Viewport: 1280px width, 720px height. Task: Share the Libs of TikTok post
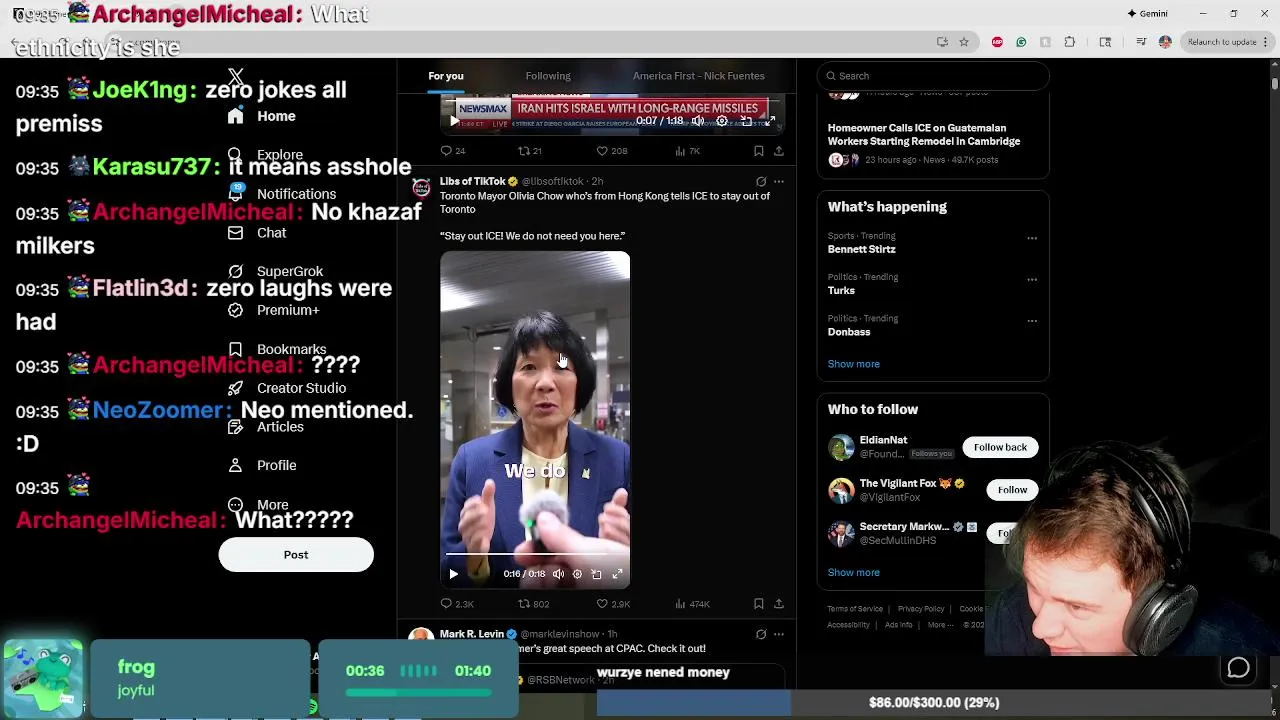(779, 604)
